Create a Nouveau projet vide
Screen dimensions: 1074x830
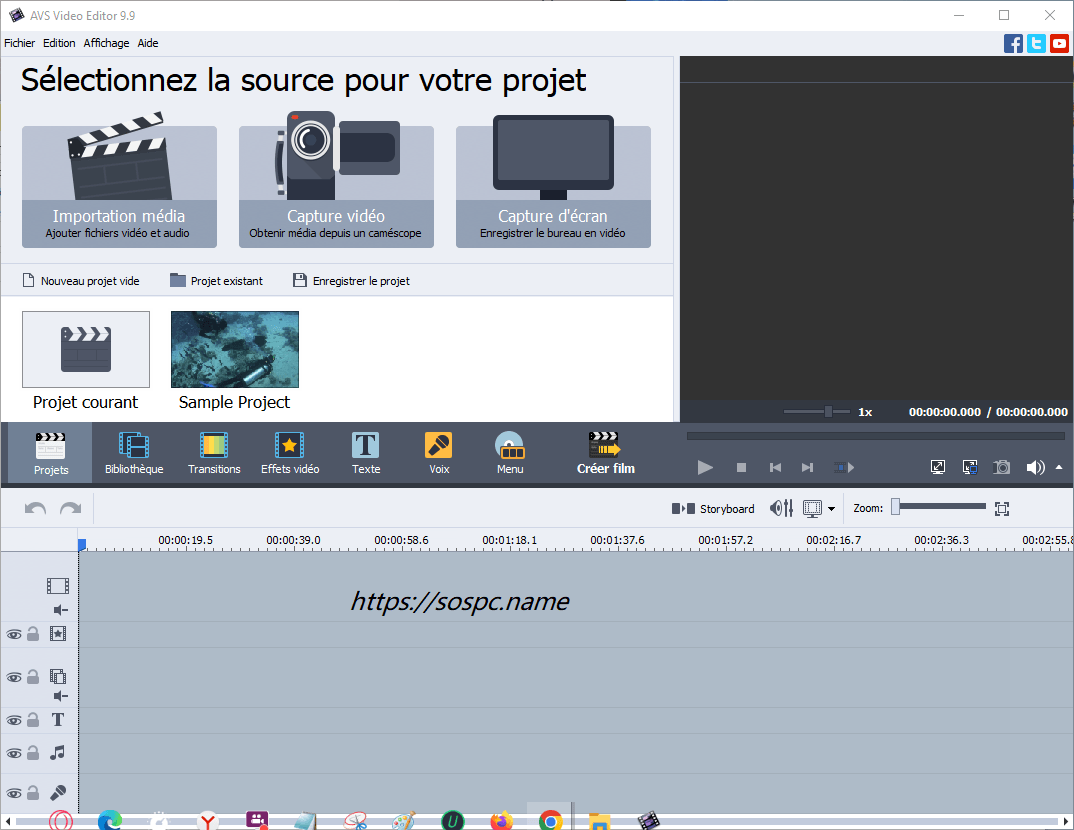coord(81,281)
